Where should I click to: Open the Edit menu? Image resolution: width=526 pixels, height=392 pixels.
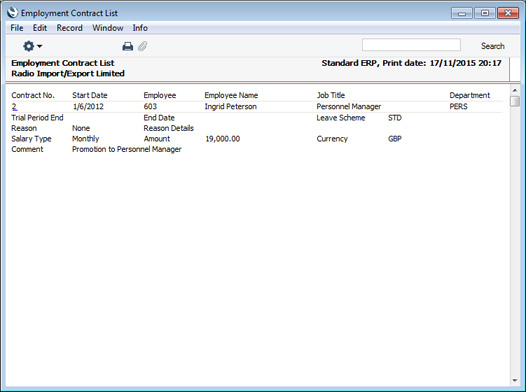40,28
